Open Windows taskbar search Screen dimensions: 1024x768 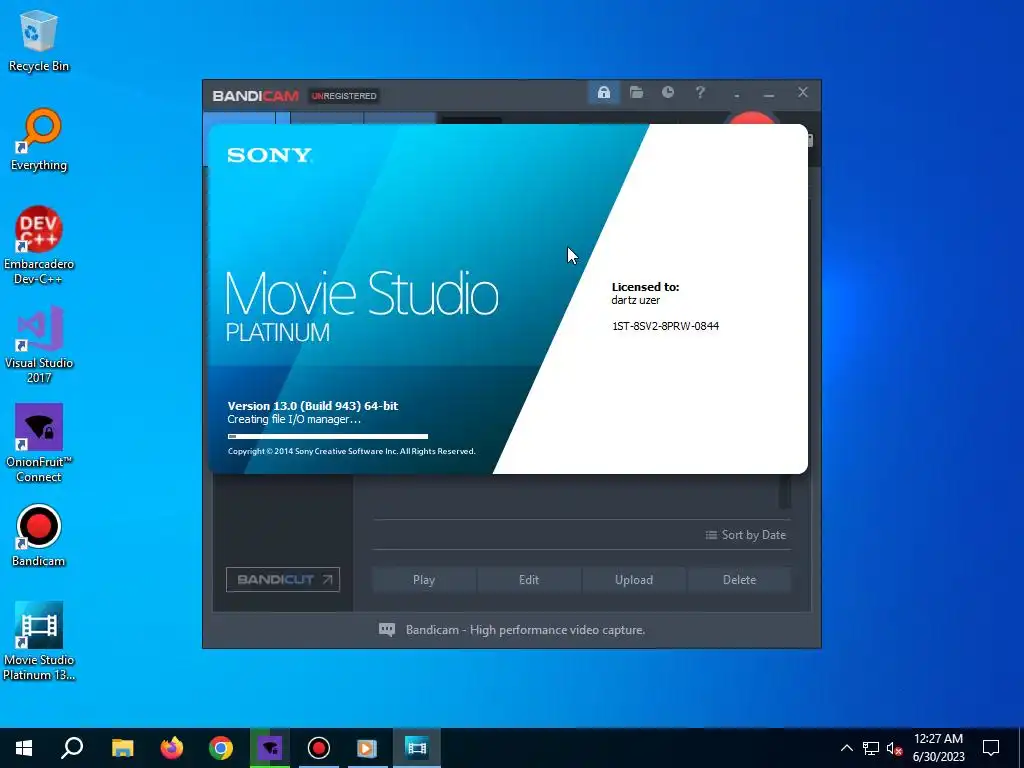click(72, 748)
